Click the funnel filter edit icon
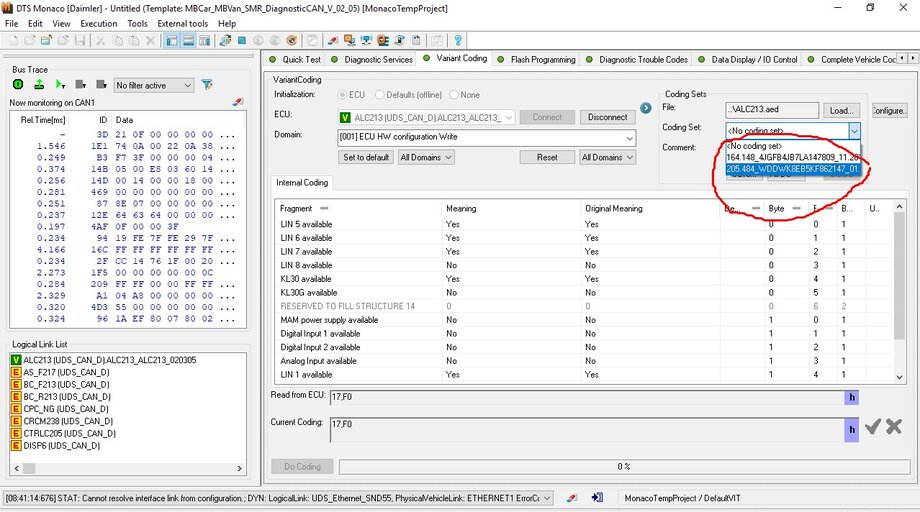The width and height of the screenshot is (920, 512). (207, 84)
